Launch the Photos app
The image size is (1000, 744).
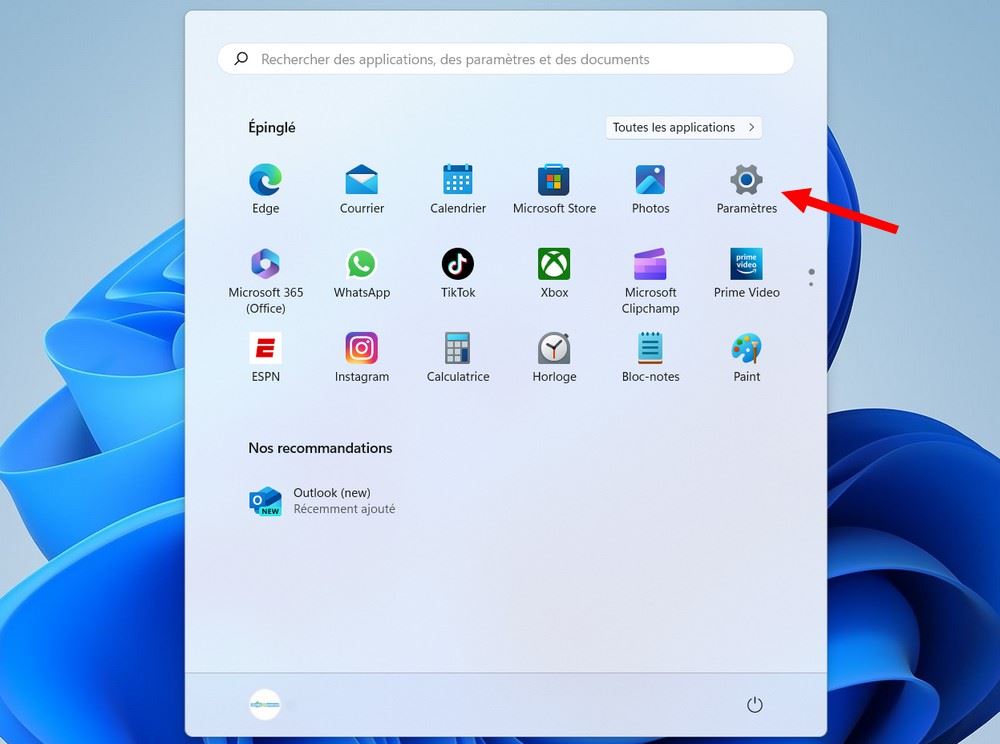click(651, 189)
